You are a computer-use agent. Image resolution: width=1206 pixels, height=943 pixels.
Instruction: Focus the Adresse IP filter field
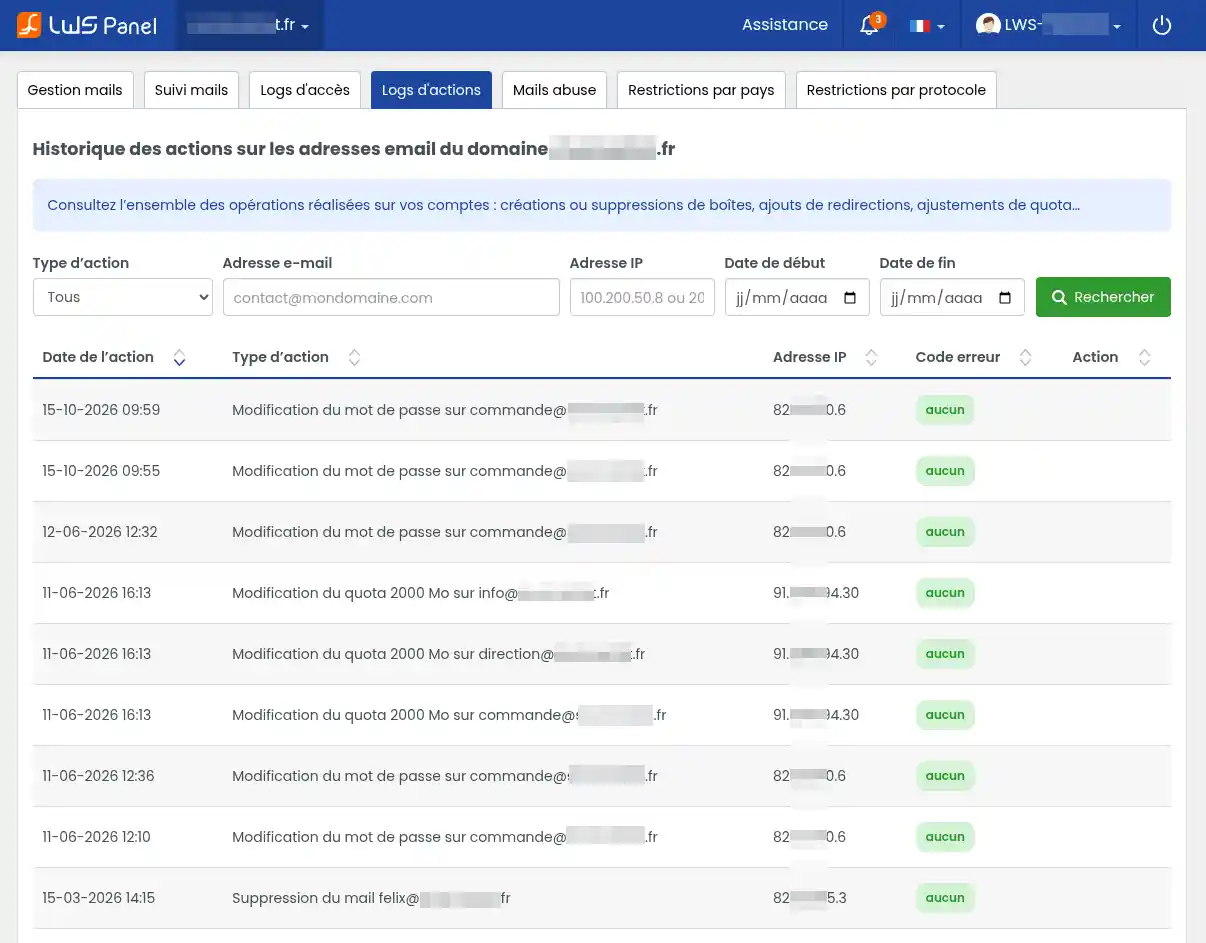pos(642,297)
